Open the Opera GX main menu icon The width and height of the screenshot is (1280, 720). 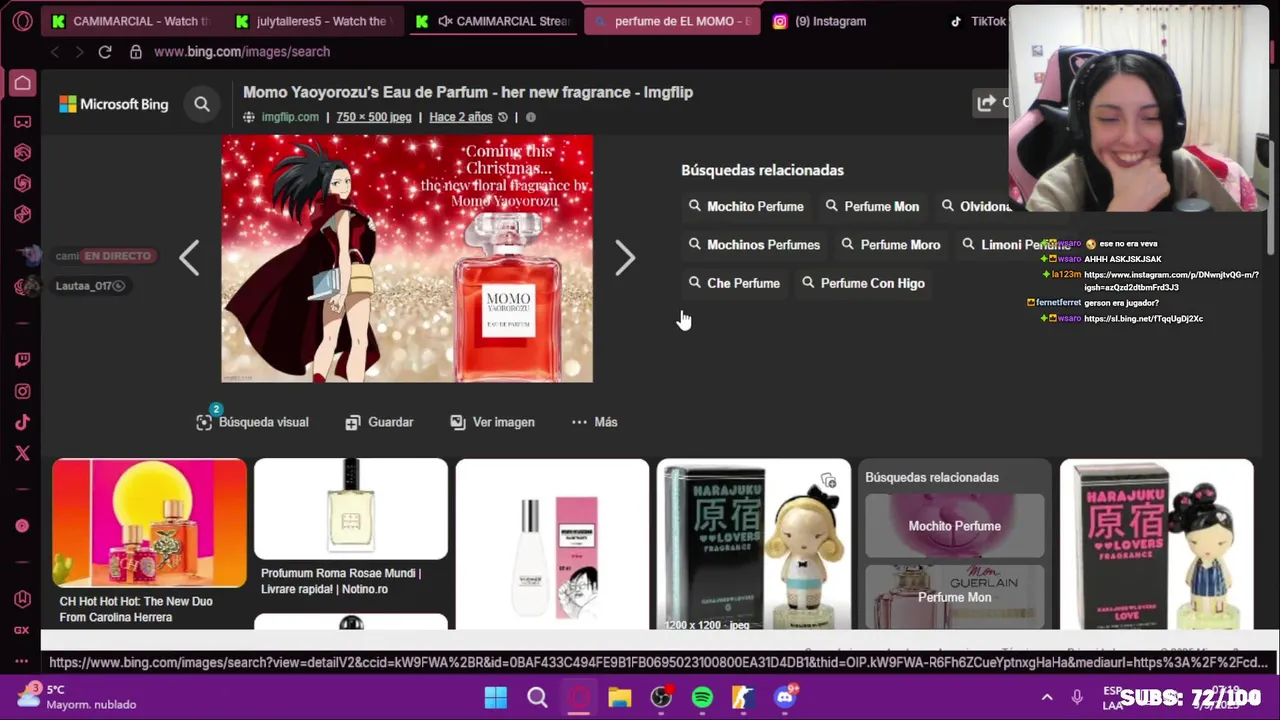22,21
